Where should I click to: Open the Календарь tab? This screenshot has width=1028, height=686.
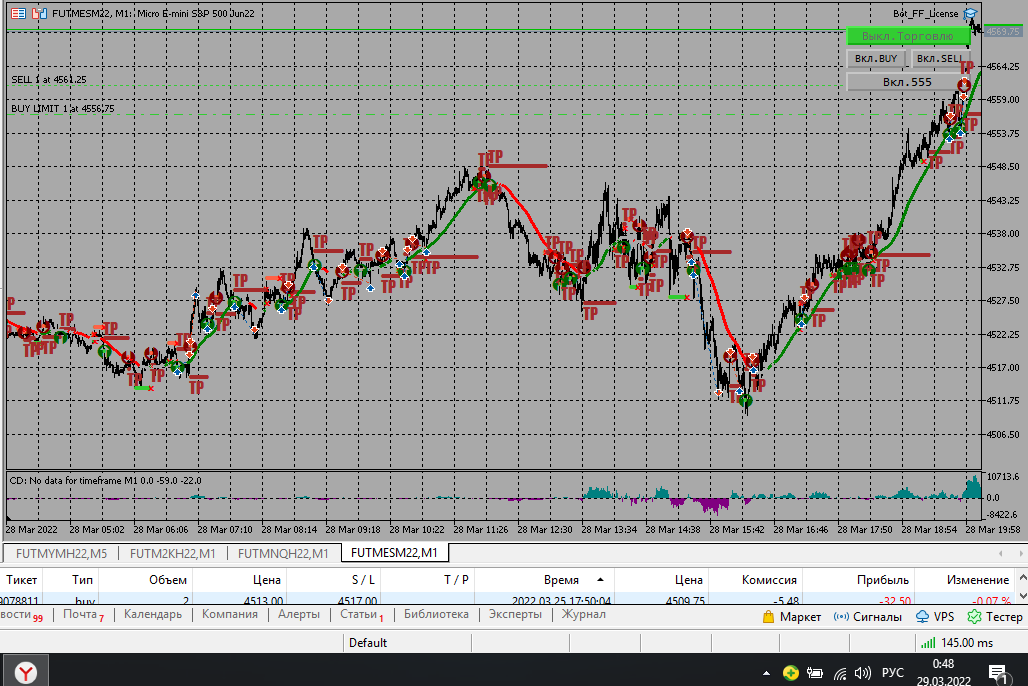(153, 614)
